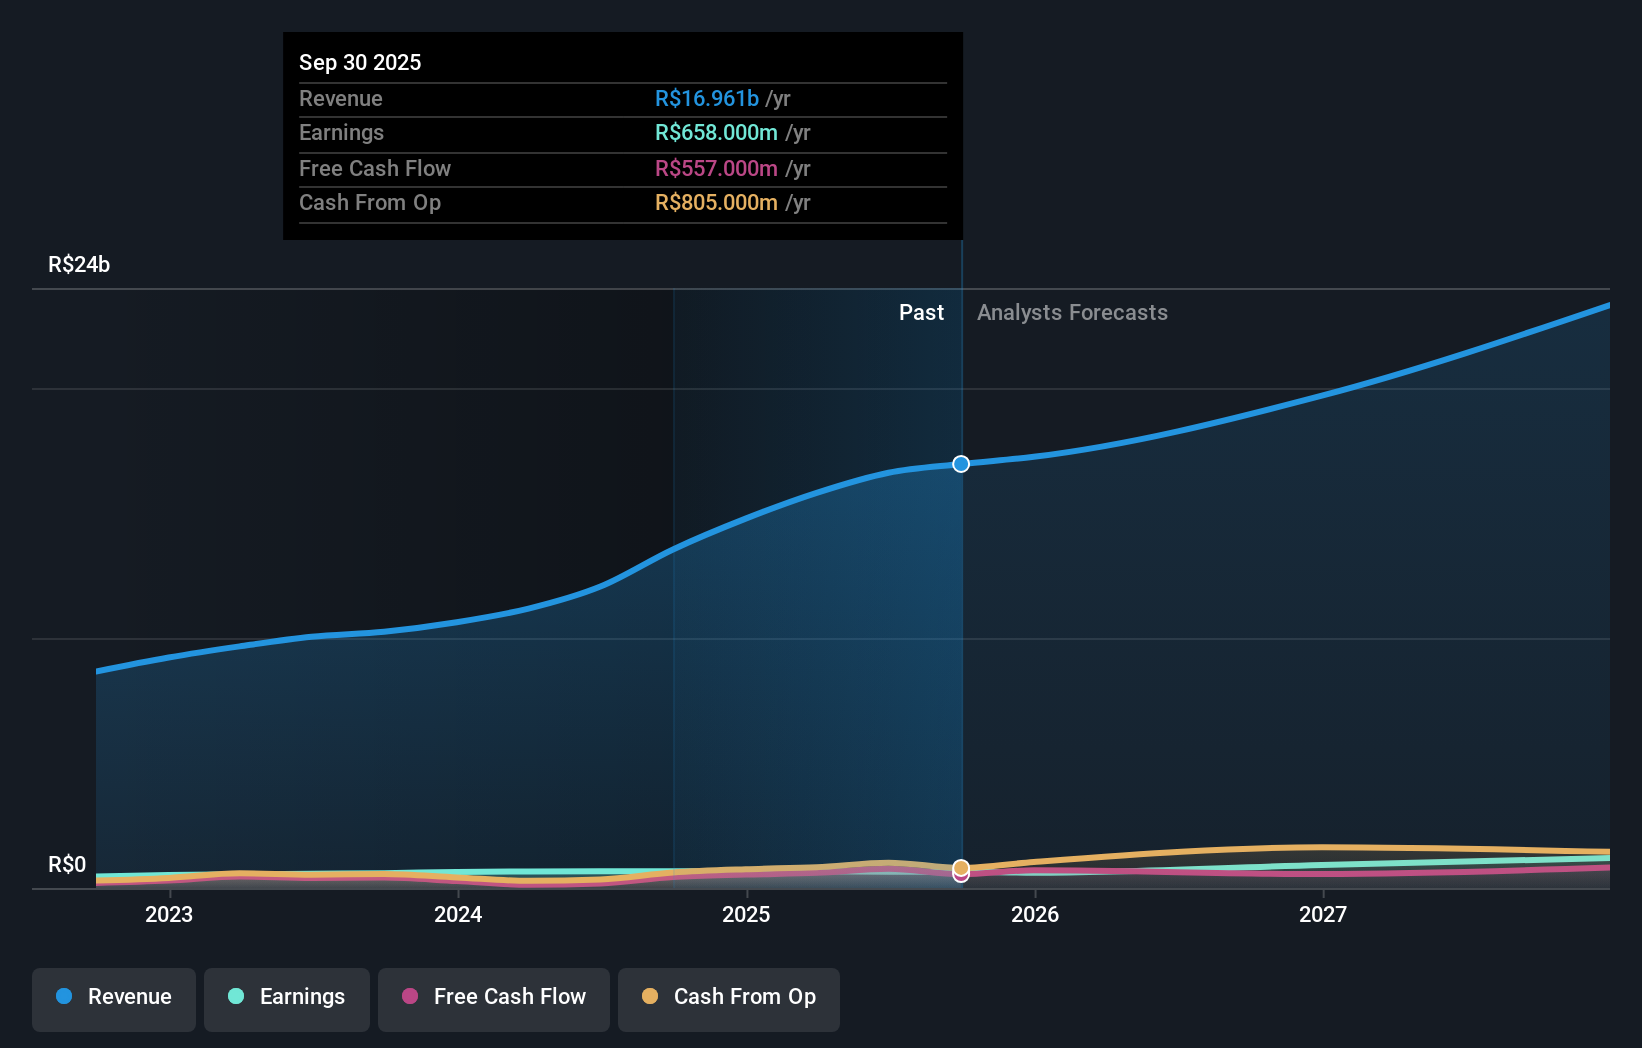
Task: Click the pink Free Cash Flow legend dot
Action: tap(412, 997)
